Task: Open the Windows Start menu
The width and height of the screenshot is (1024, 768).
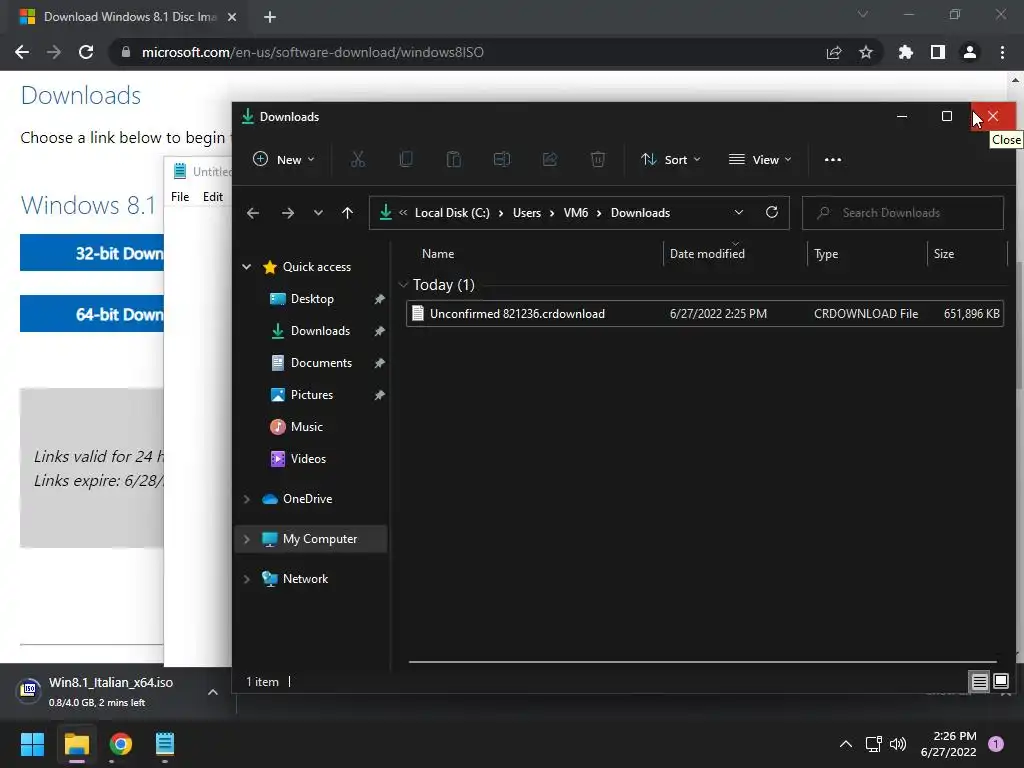Action: point(32,744)
